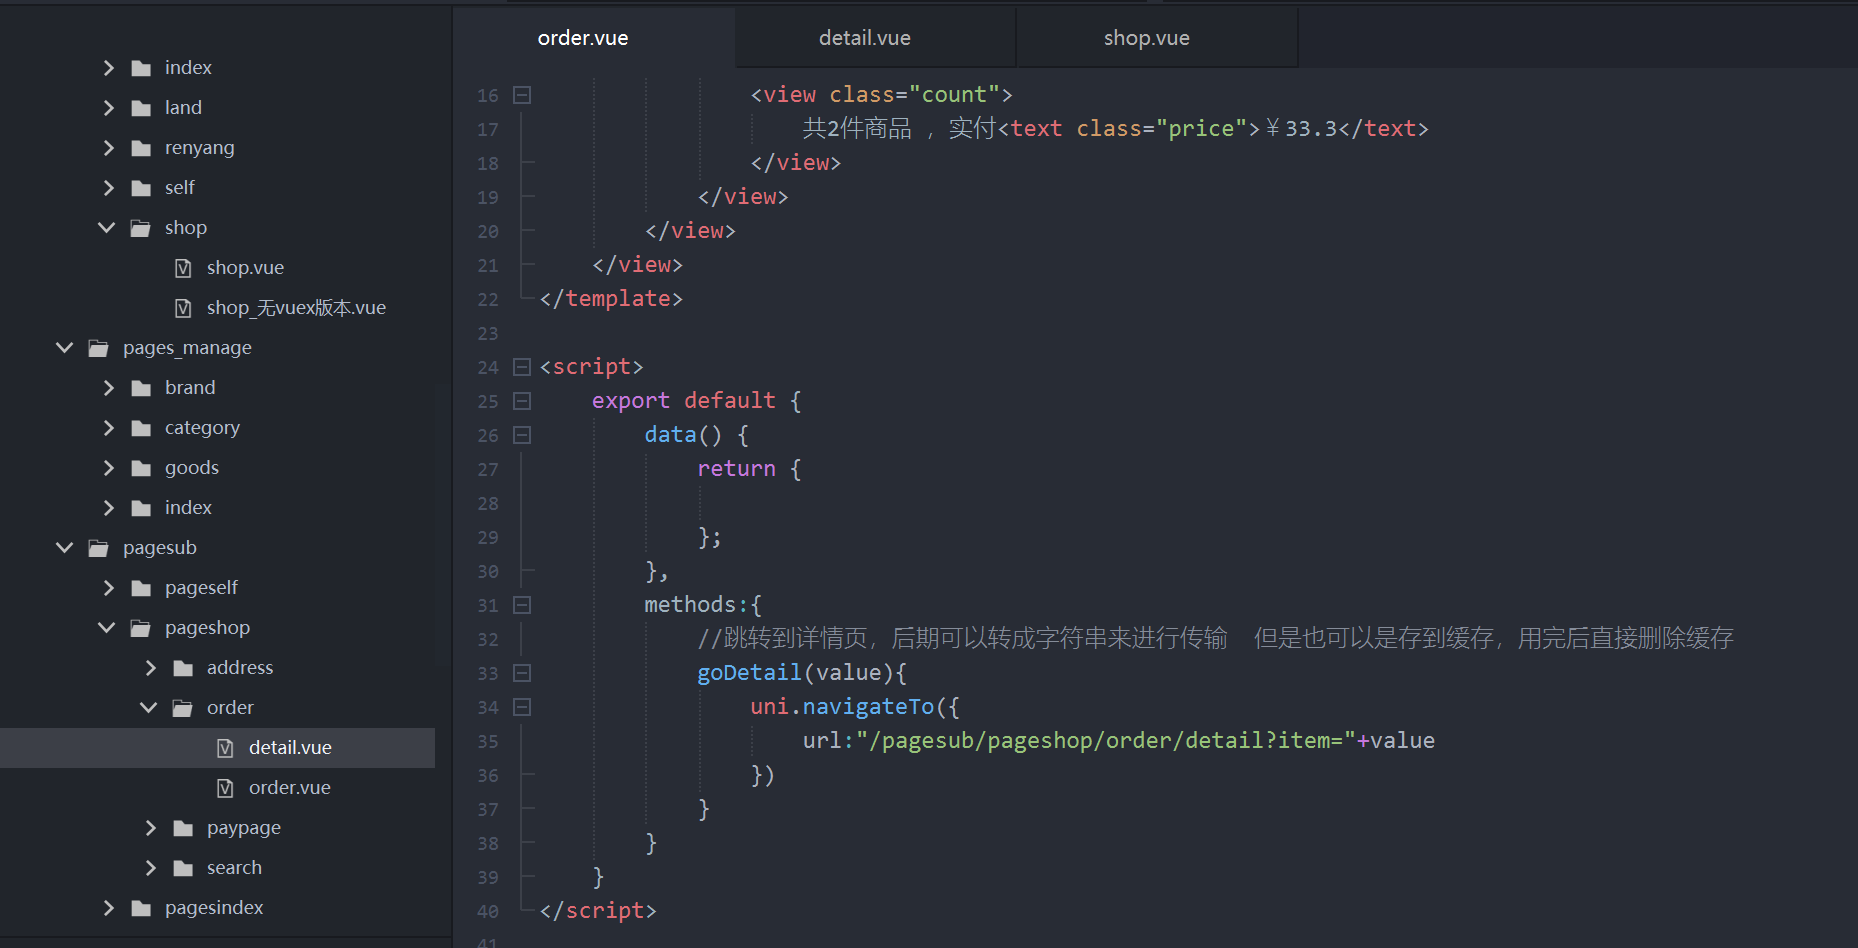Click the pages_manage open folder icon
The image size is (1858, 948).
click(99, 348)
